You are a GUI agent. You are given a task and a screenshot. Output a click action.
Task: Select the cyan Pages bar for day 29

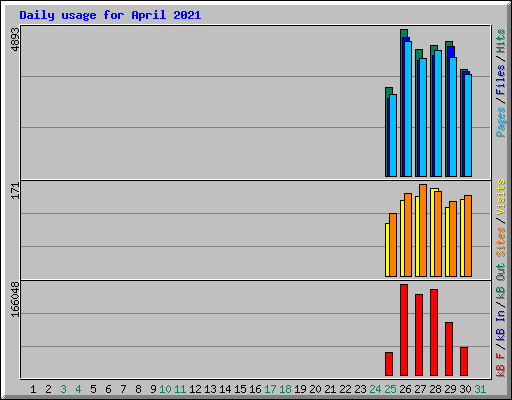[453, 117]
